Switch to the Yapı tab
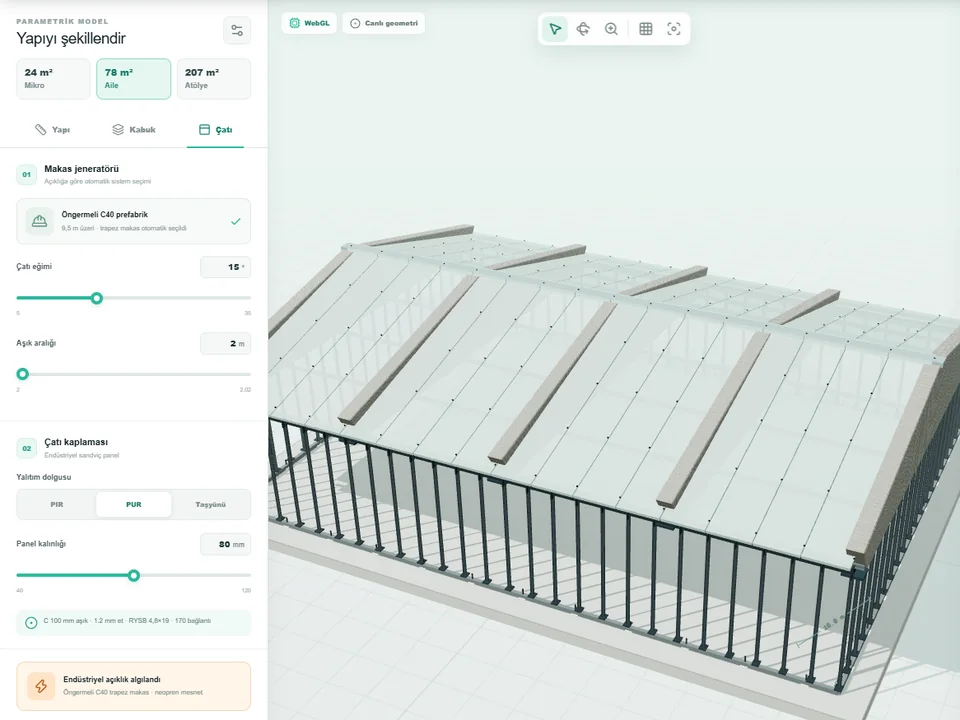Viewport: 960px width, 720px height. click(x=53, y=130)
